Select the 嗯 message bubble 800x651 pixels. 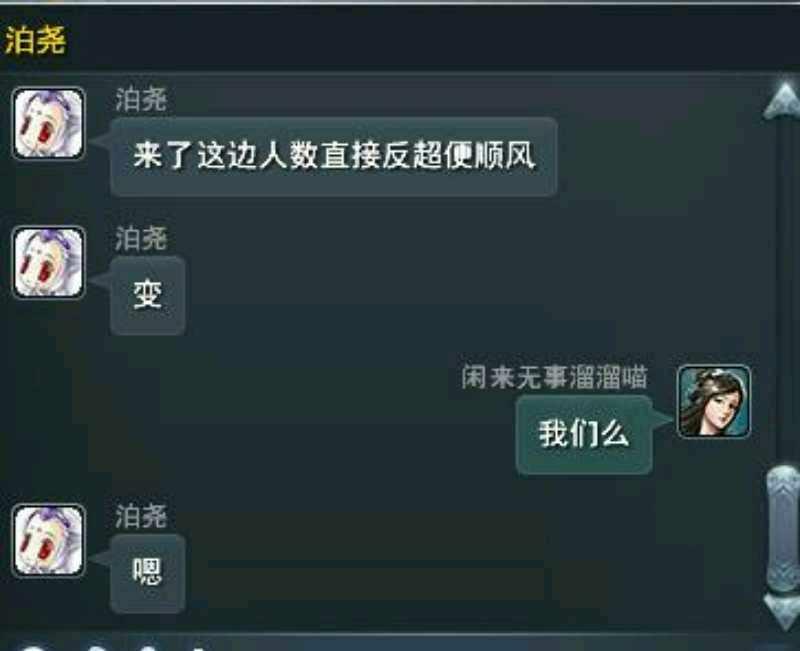147,573
